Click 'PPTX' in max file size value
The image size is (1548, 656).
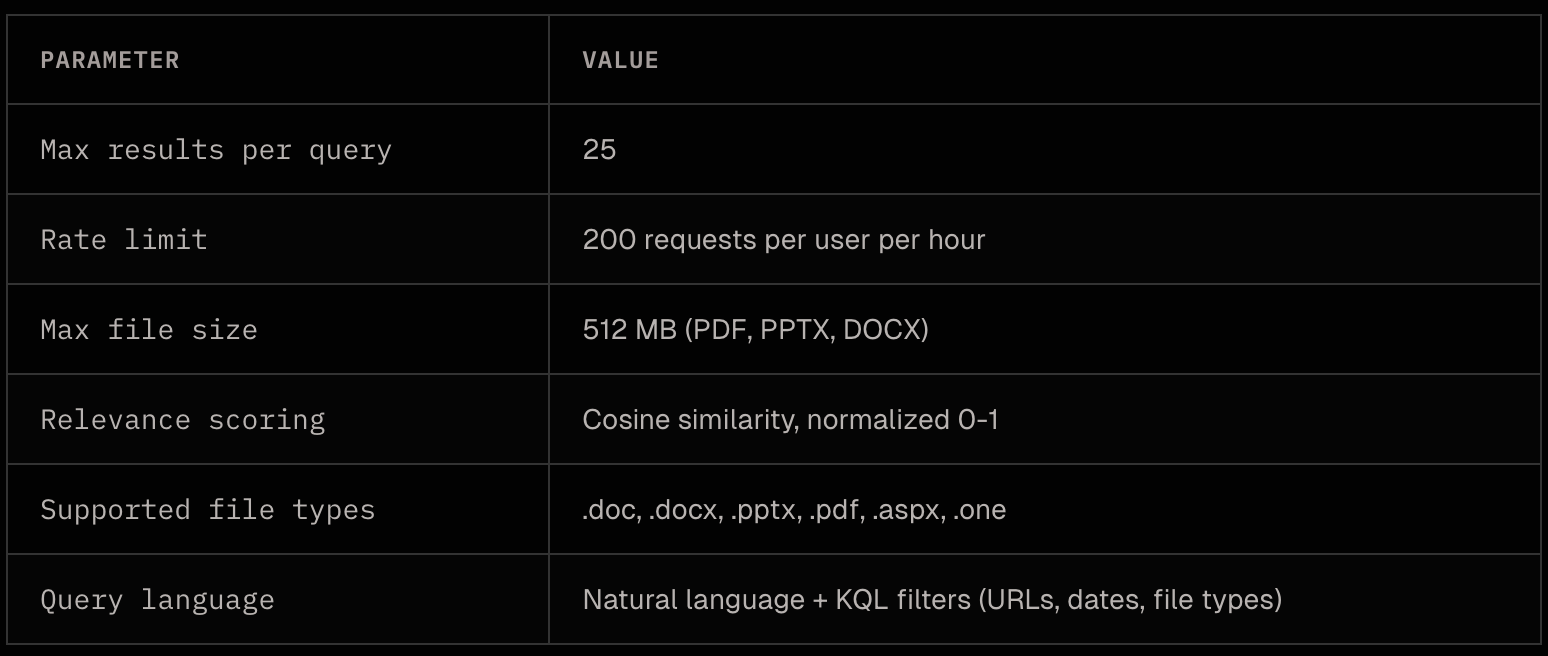click(x=796, y=330)
